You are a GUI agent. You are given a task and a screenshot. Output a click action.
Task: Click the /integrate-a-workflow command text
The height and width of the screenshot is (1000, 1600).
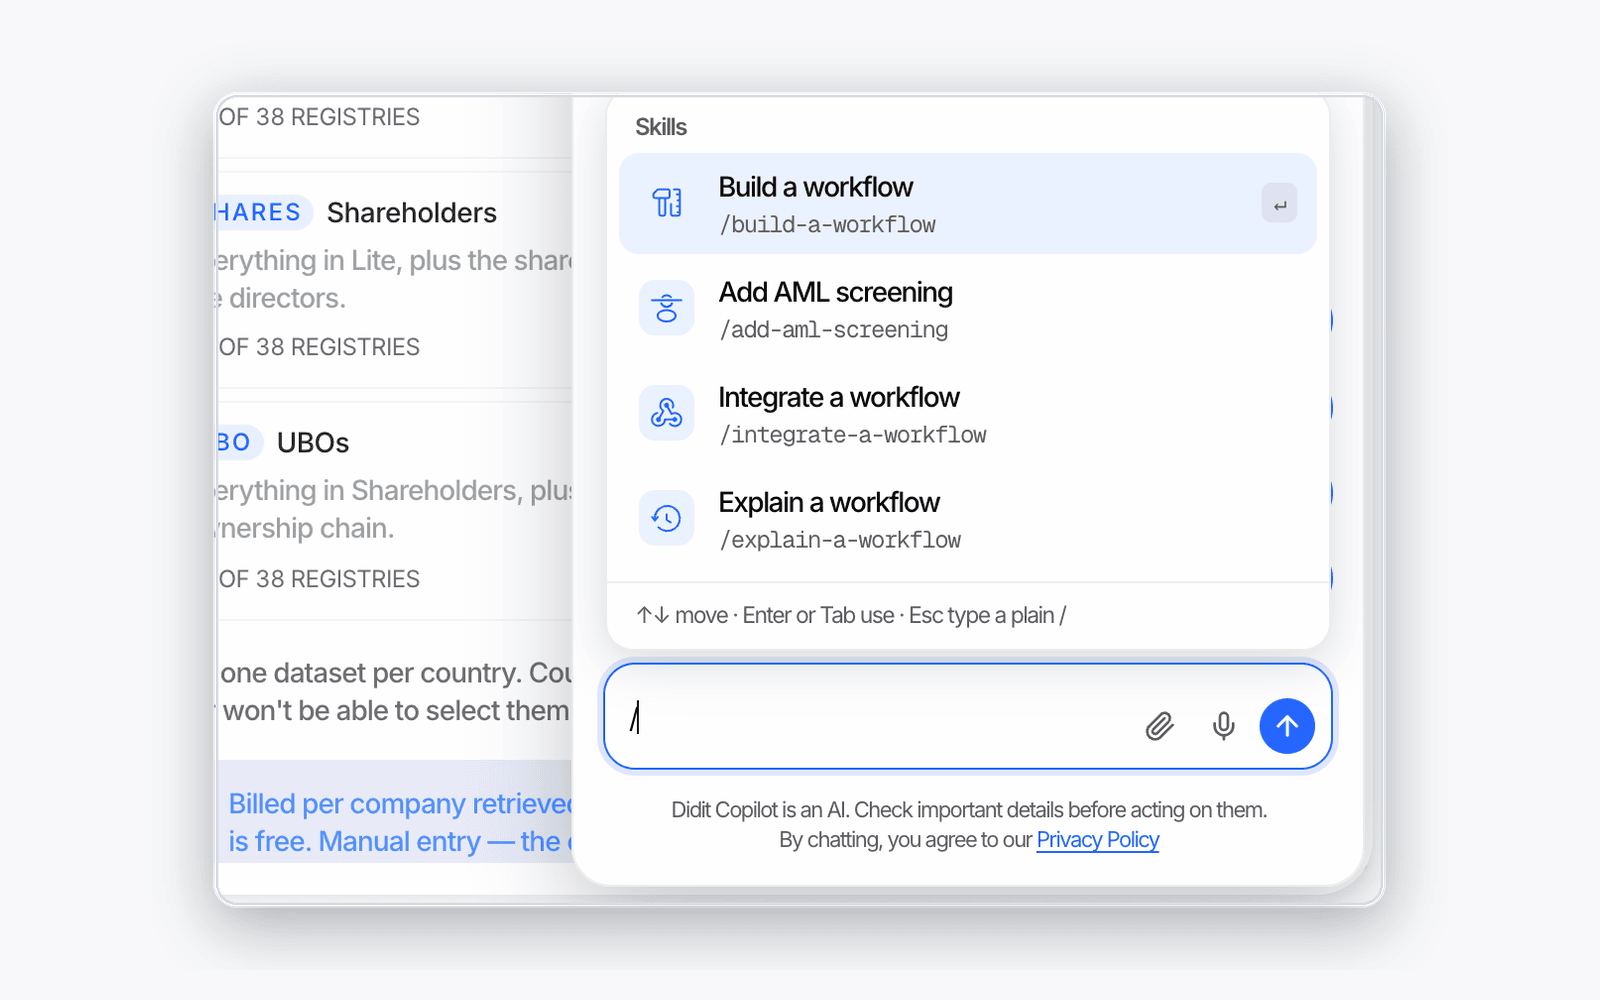coord(853,435)
